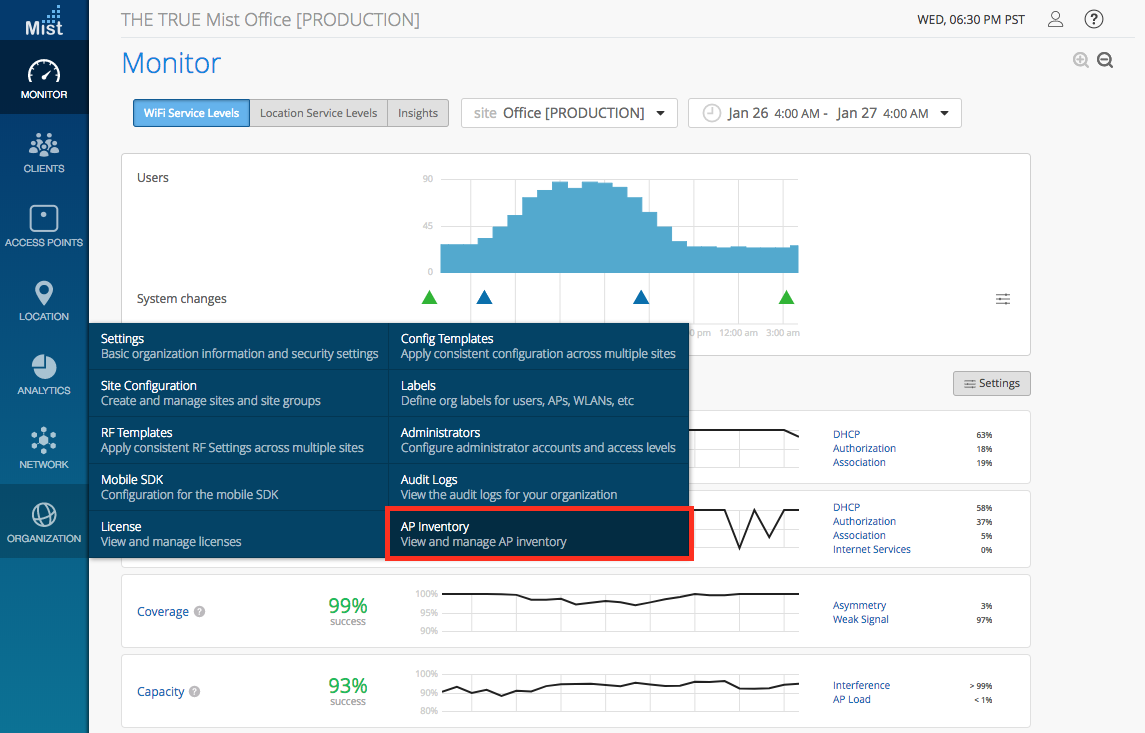Open Analytics pie chart icon
Screen dimensions: 1145x733
(x=44, y=374)
